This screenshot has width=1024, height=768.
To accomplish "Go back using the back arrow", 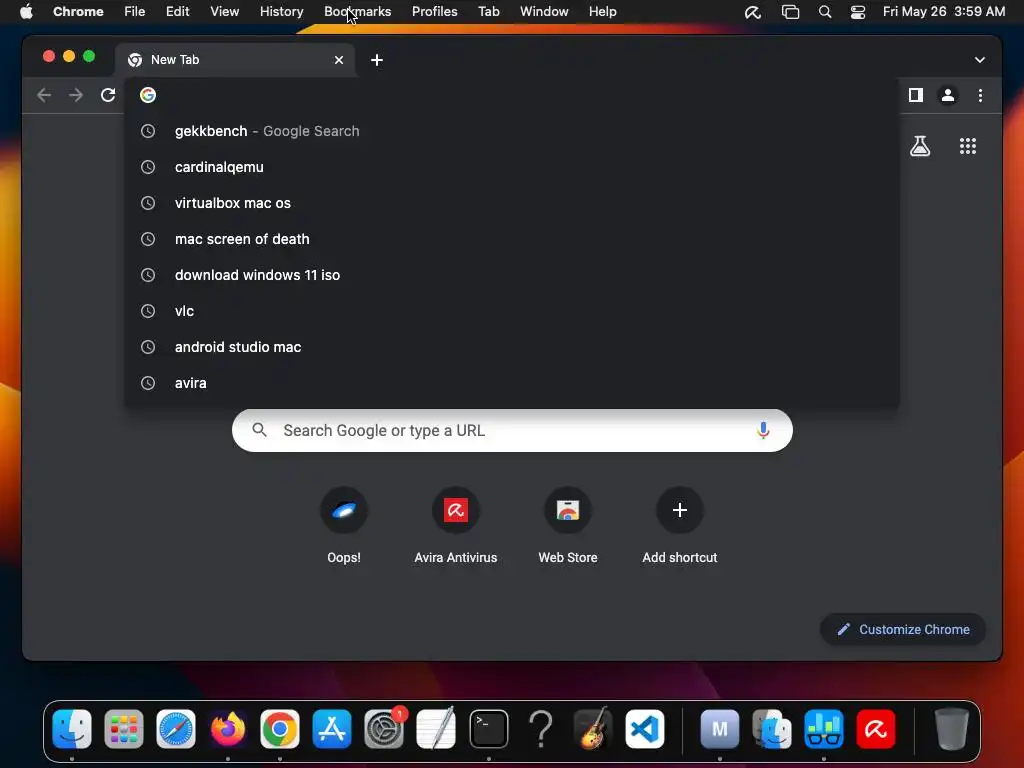I will tap(44, 95).
